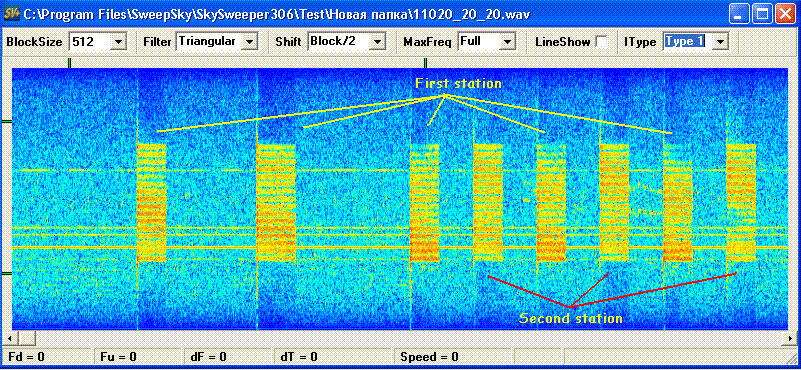Expand the Filter dropdown arrow
801x370 pixels.
(x=249, y=42)
